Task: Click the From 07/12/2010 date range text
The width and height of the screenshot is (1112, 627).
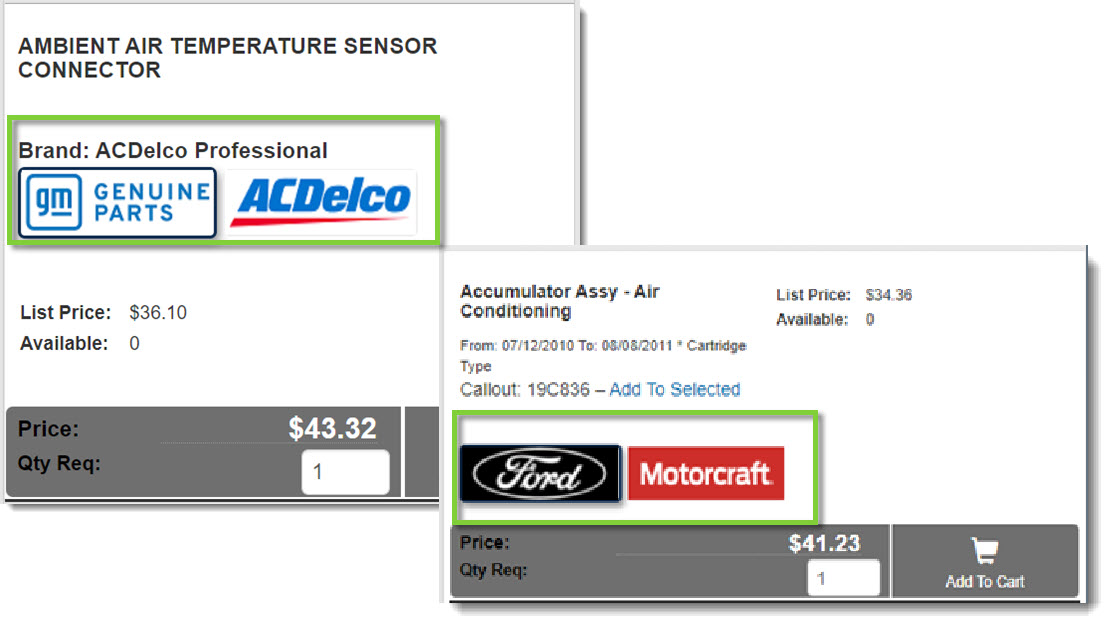Action: 603,346
